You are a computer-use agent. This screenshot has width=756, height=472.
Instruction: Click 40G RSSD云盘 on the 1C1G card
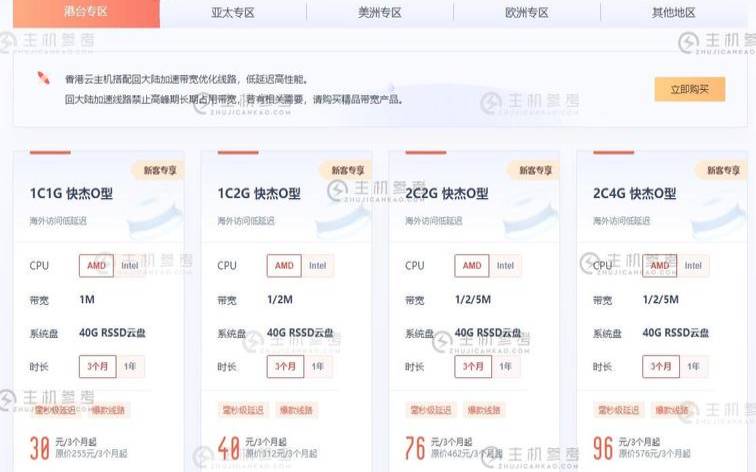(112, 333)
